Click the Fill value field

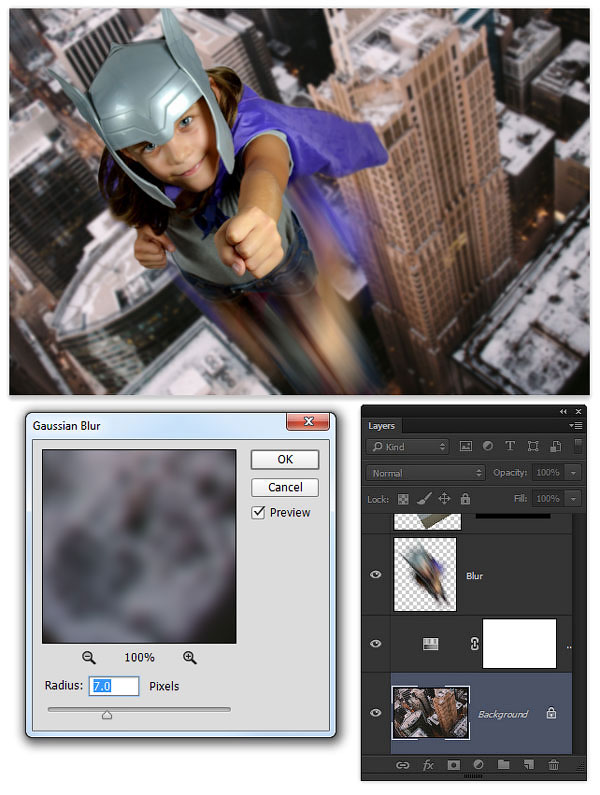pos(548,499)
